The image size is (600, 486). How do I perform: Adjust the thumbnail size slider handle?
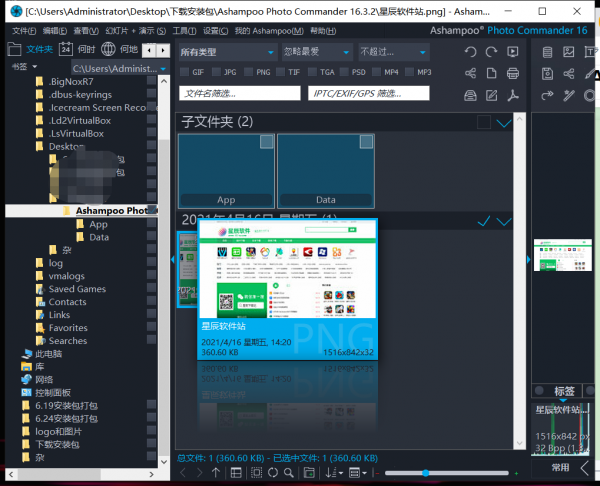tap(426, 473)
